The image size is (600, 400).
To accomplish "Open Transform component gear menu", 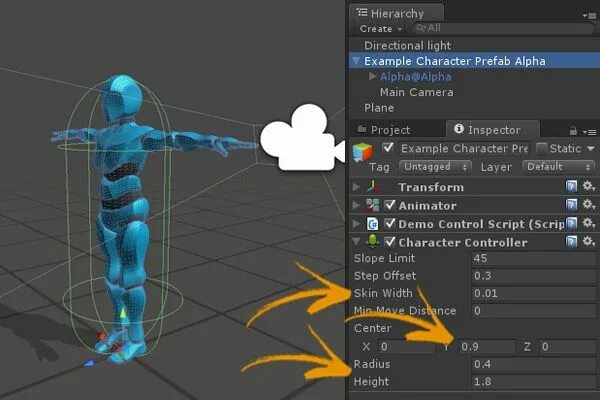I will [x=589, y=187].
